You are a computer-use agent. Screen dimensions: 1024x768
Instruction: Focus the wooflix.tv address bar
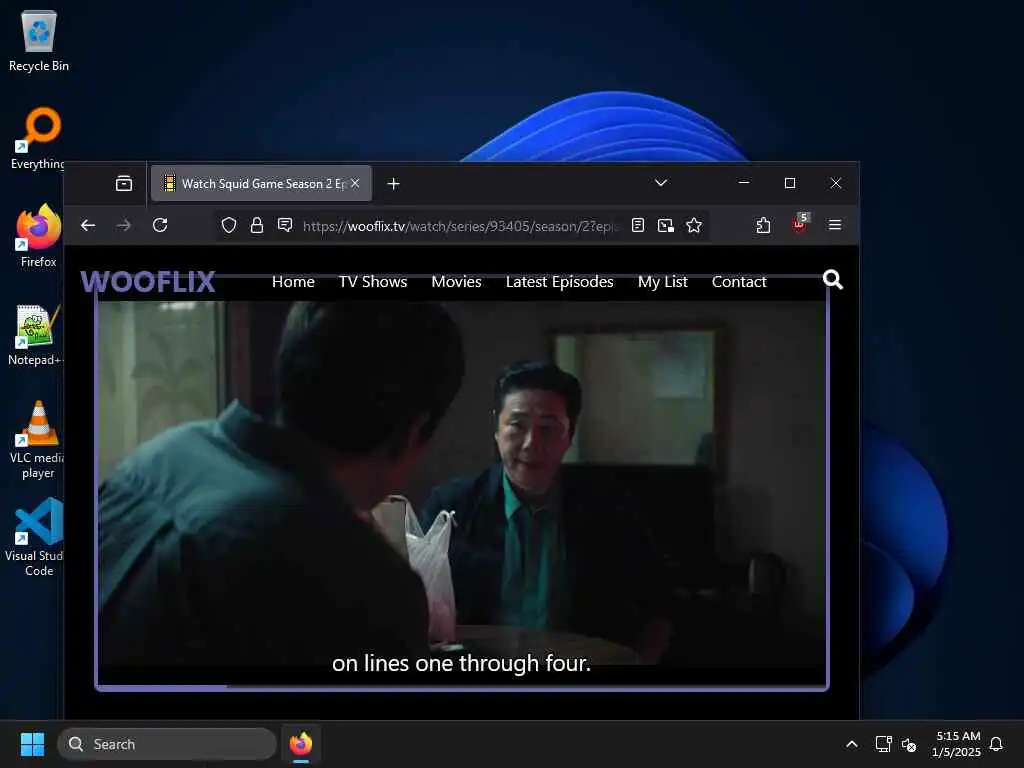460,226
